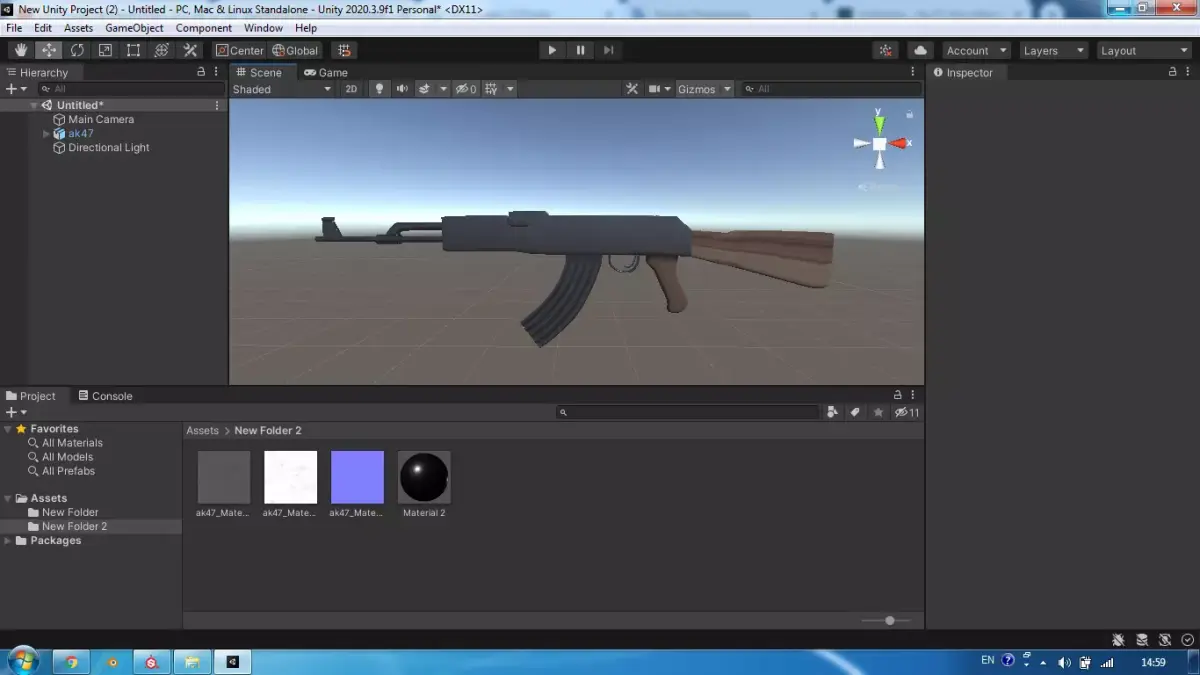Open the Layout dropdown

coord(1143,50)
